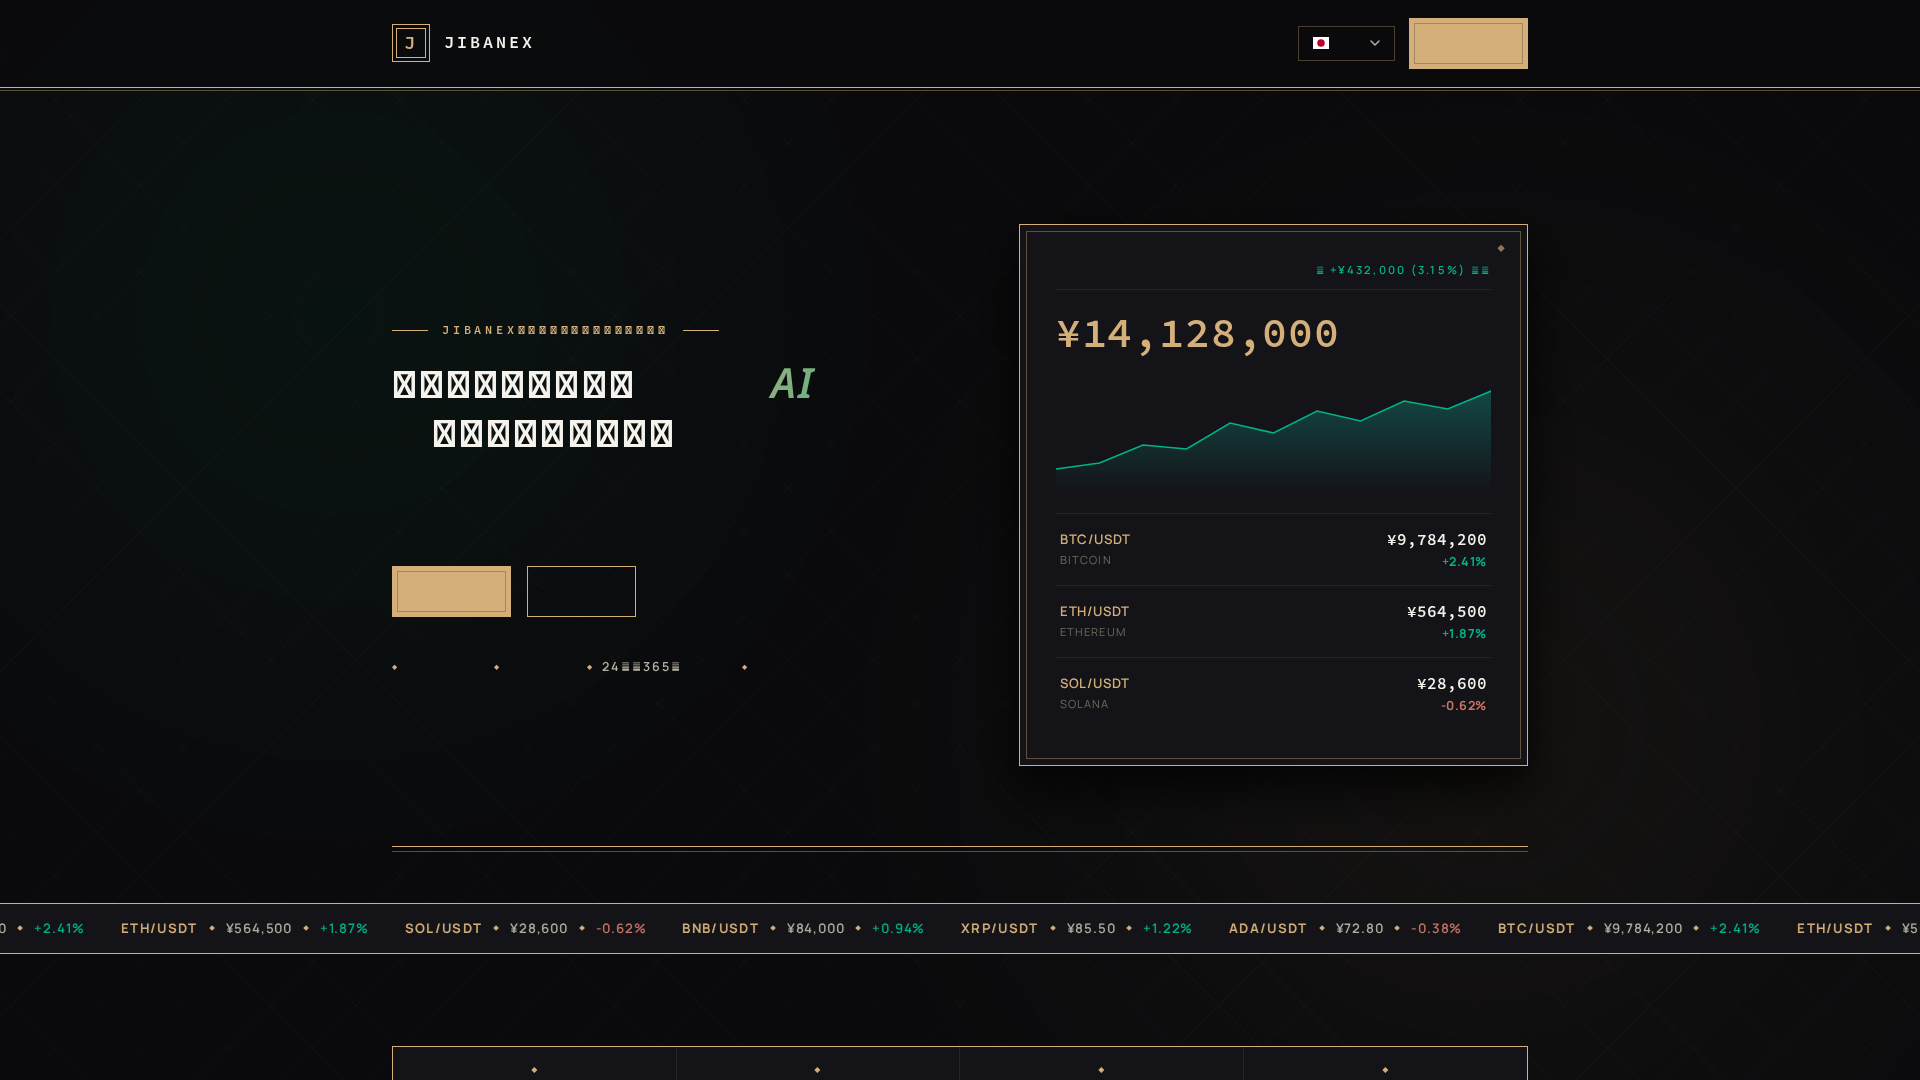Viewport: 1920px width, 1080px height.
Task: Select the BTC/USDT row in portfolio card
Action: pos(1273,549)
